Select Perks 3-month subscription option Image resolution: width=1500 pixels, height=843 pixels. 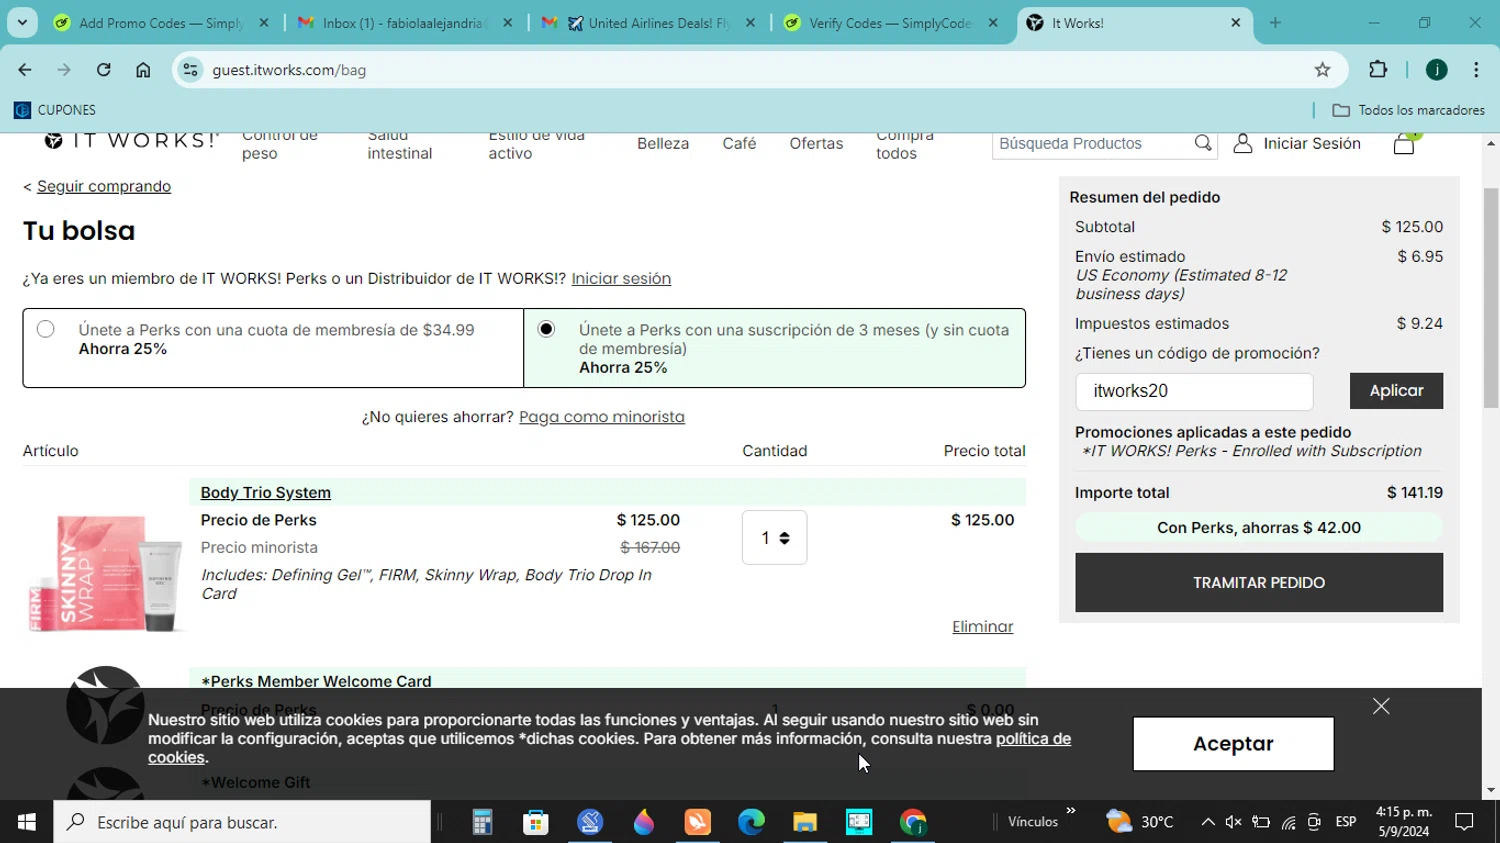coord(546,329)
